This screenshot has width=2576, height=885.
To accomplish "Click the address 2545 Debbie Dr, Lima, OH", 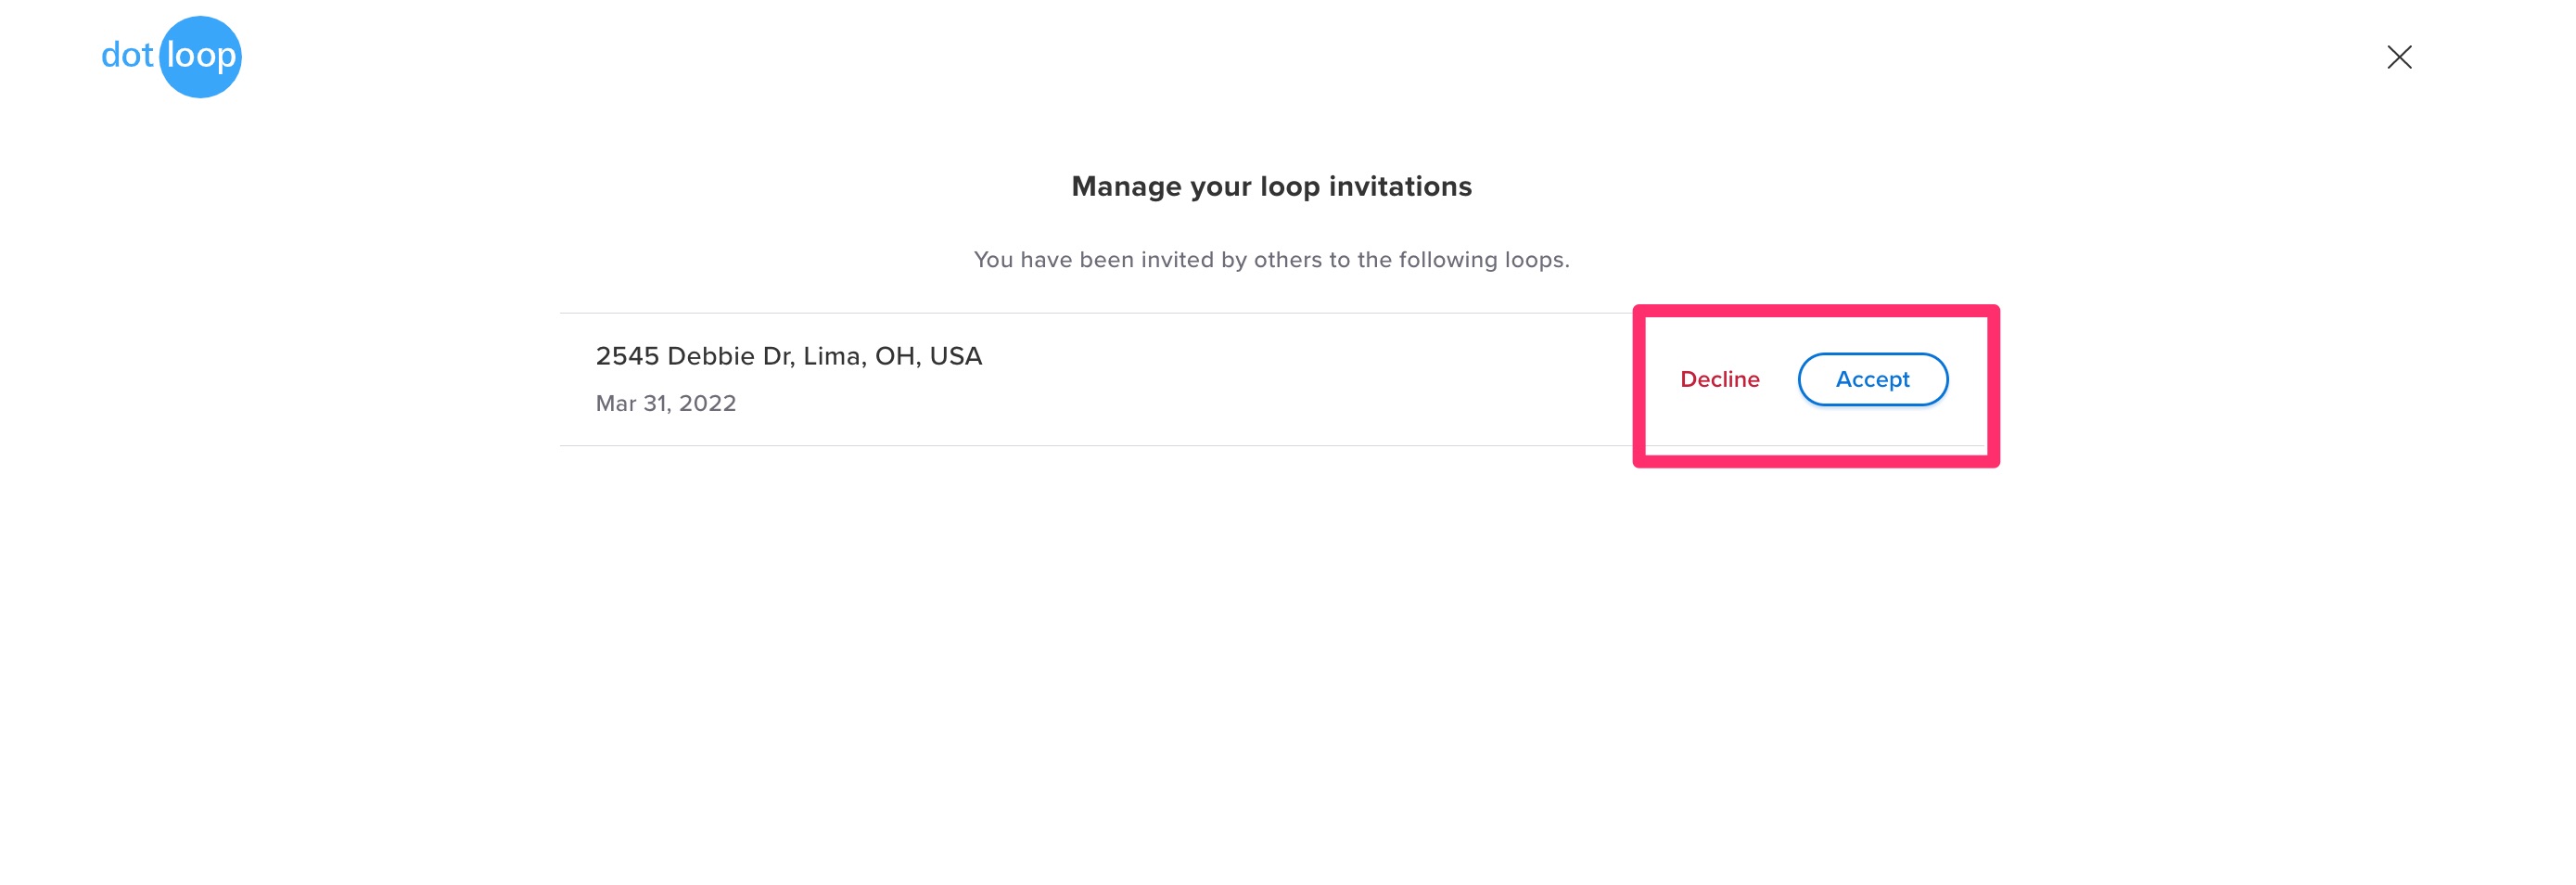I will tap(789, 355).
